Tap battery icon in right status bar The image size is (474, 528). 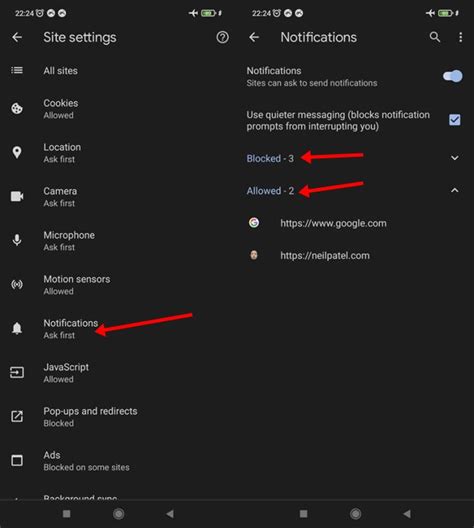point(445,13)
